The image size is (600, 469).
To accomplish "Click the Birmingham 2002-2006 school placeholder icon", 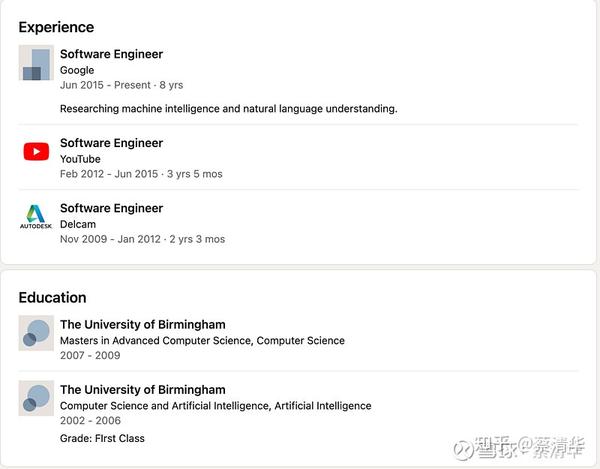I will click(x=36, y=398).
